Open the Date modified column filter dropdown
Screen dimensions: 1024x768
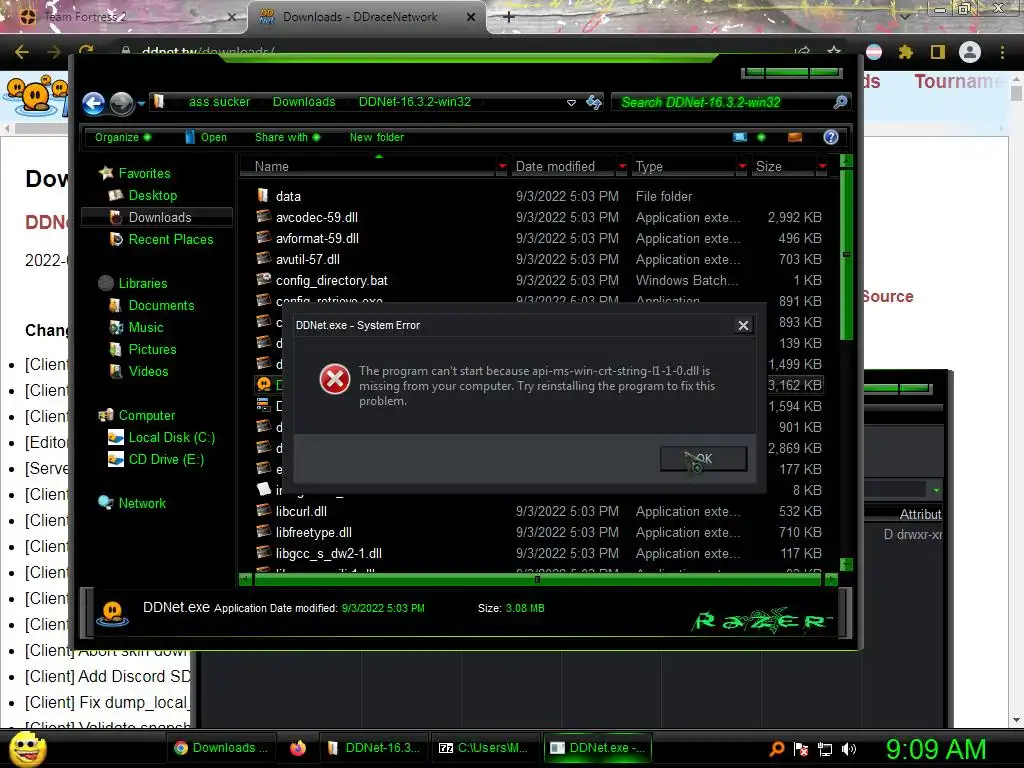tap(622, 167)
